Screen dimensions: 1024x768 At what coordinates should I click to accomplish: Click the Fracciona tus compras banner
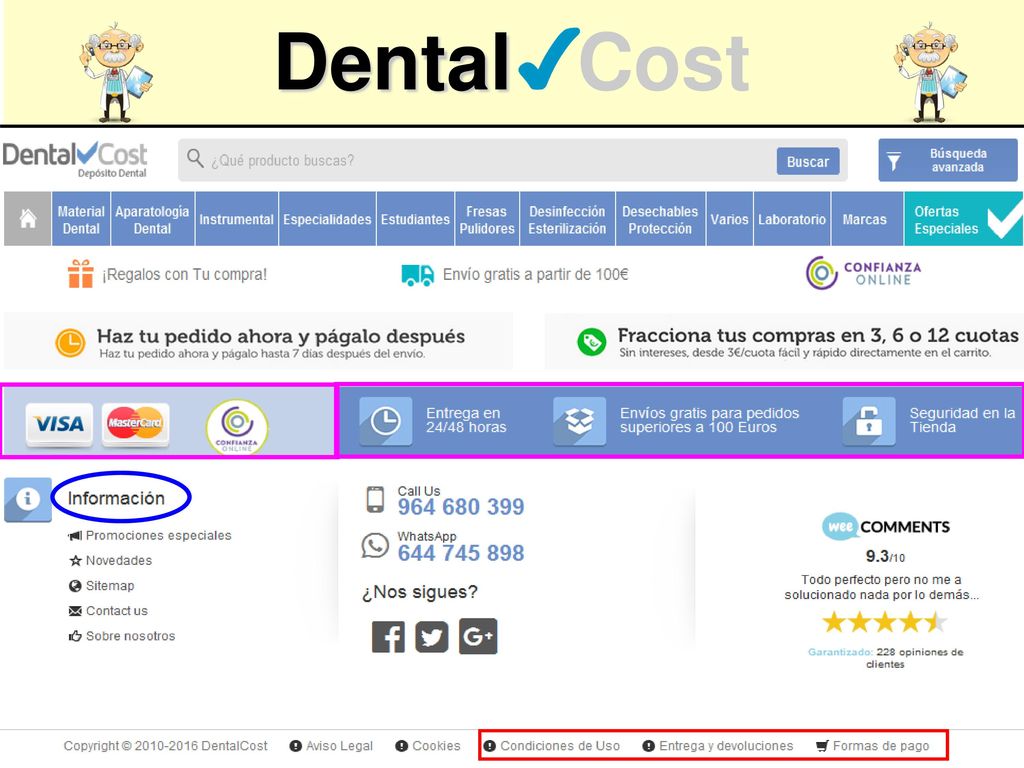click(784, 341)
